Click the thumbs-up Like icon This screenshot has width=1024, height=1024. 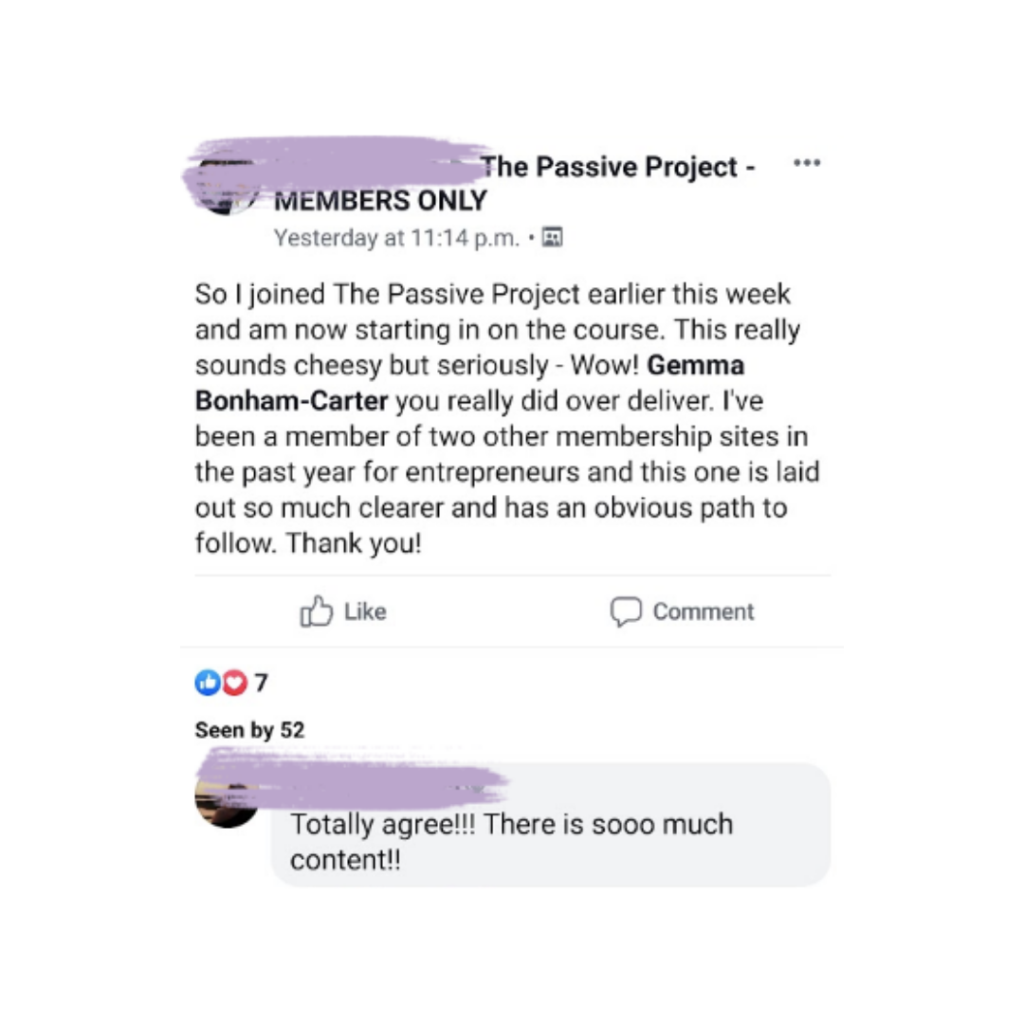coord(316,611)
